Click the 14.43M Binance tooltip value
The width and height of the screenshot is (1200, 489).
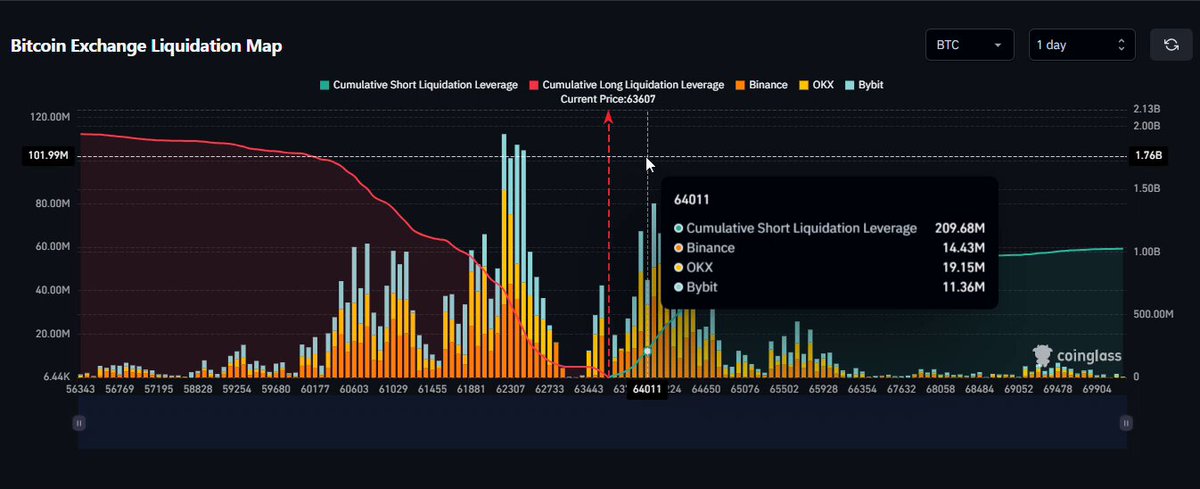(x=965, y=248)
